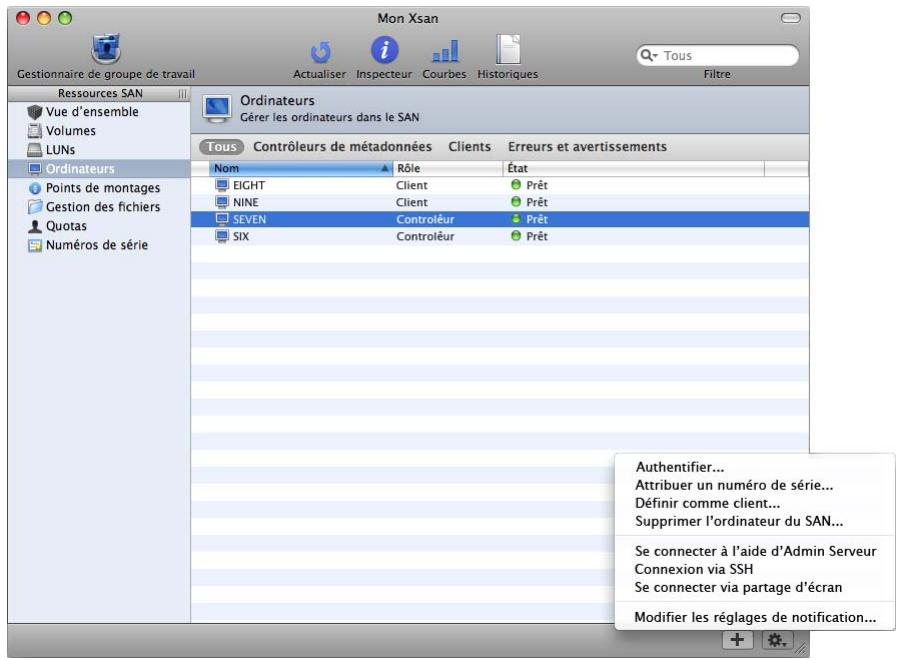Click the LUNs disk icon

tap(35, 150)
